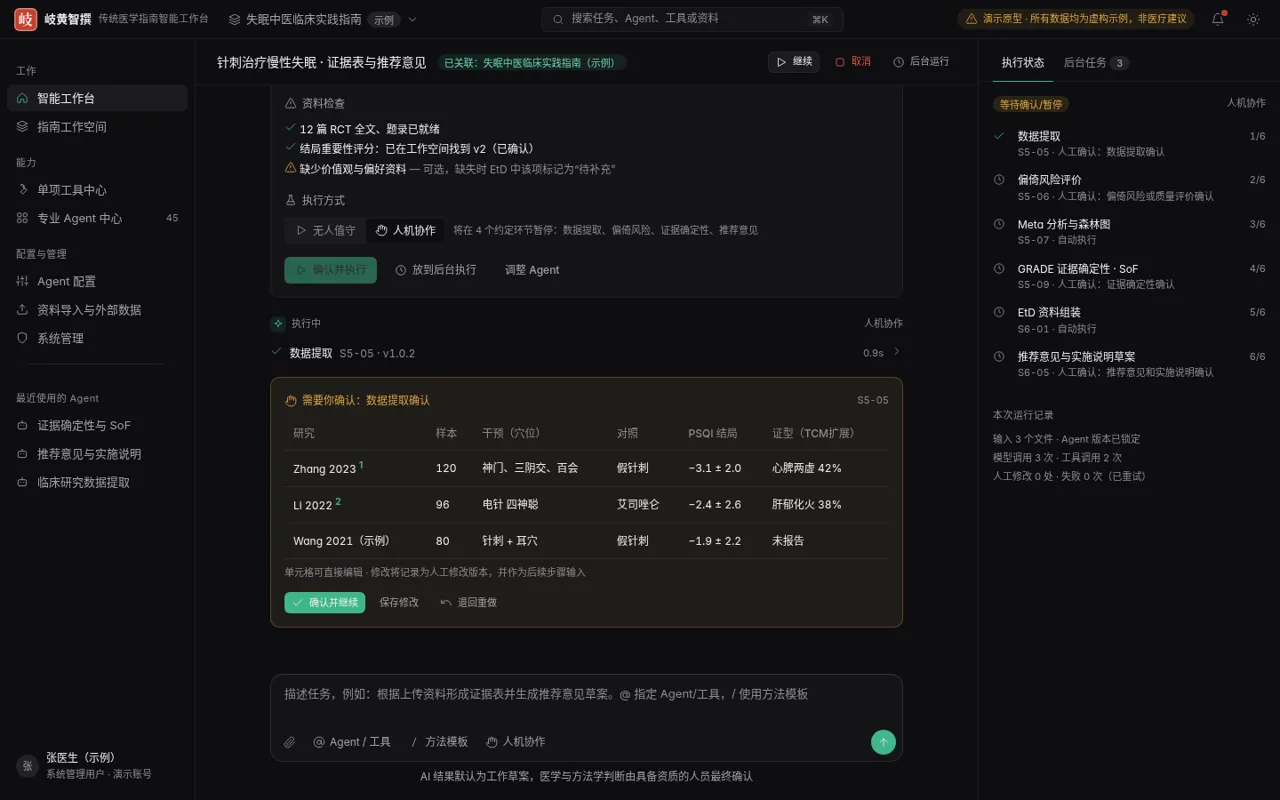Open the notification bell

pos(1218,19)
